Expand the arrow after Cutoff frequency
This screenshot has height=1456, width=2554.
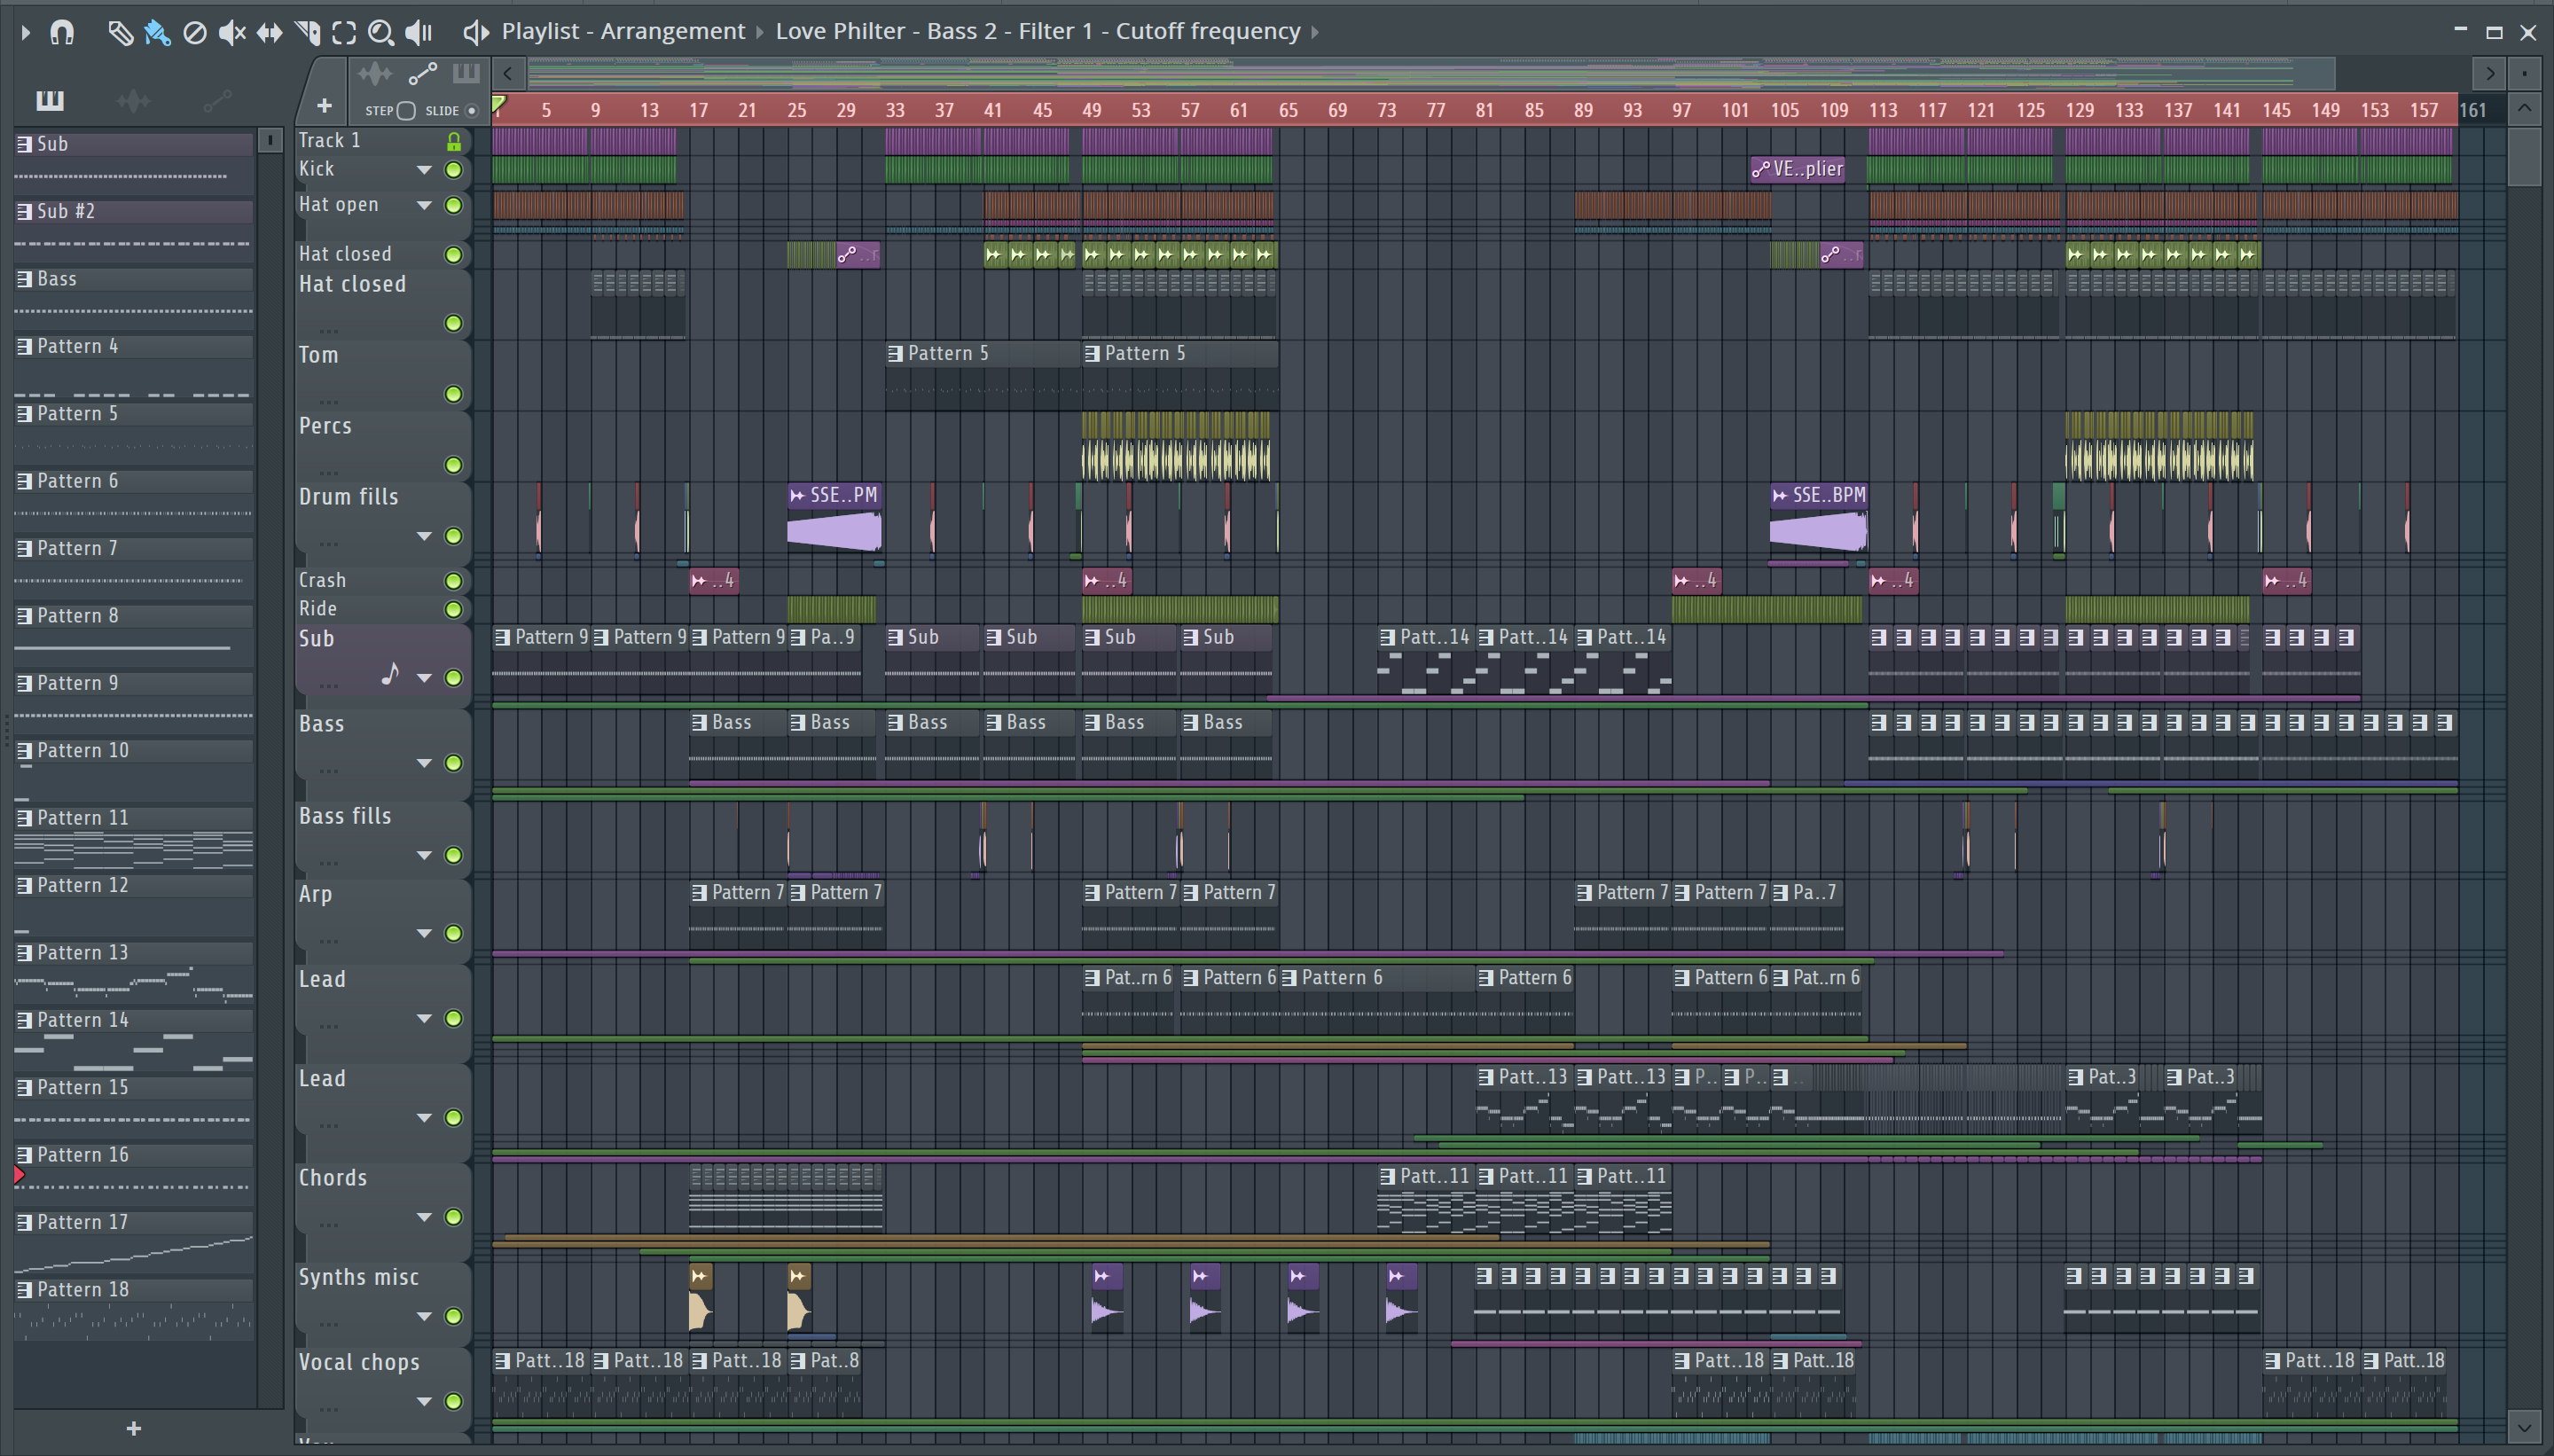[1315, 32]
